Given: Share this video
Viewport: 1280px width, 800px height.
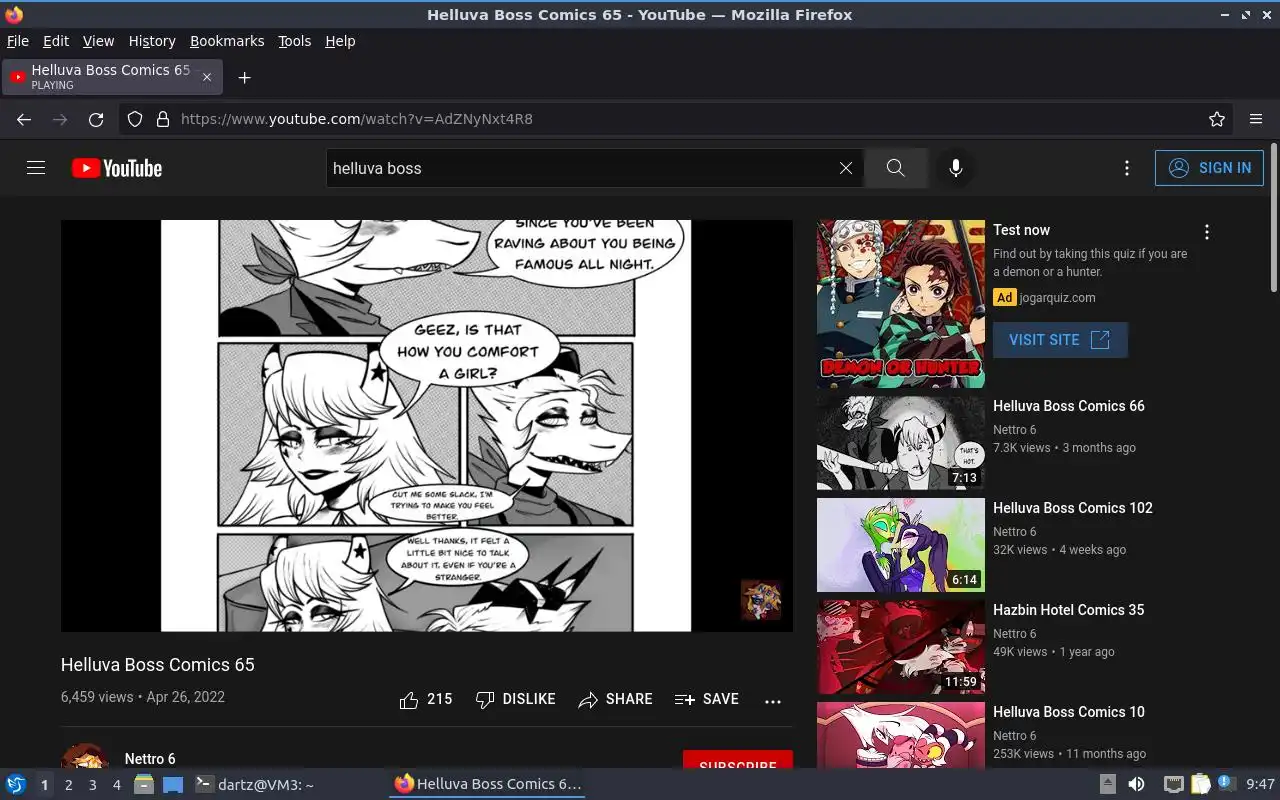Looking at the screenshot, I should click(615, 700).
